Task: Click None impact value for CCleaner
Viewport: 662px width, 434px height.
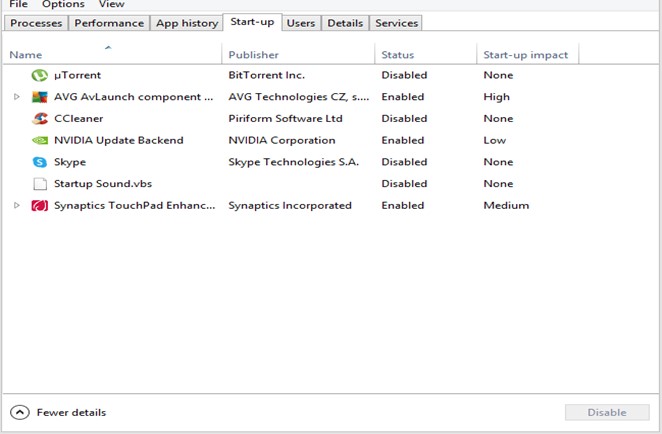Action: click(x=498, y=119)
